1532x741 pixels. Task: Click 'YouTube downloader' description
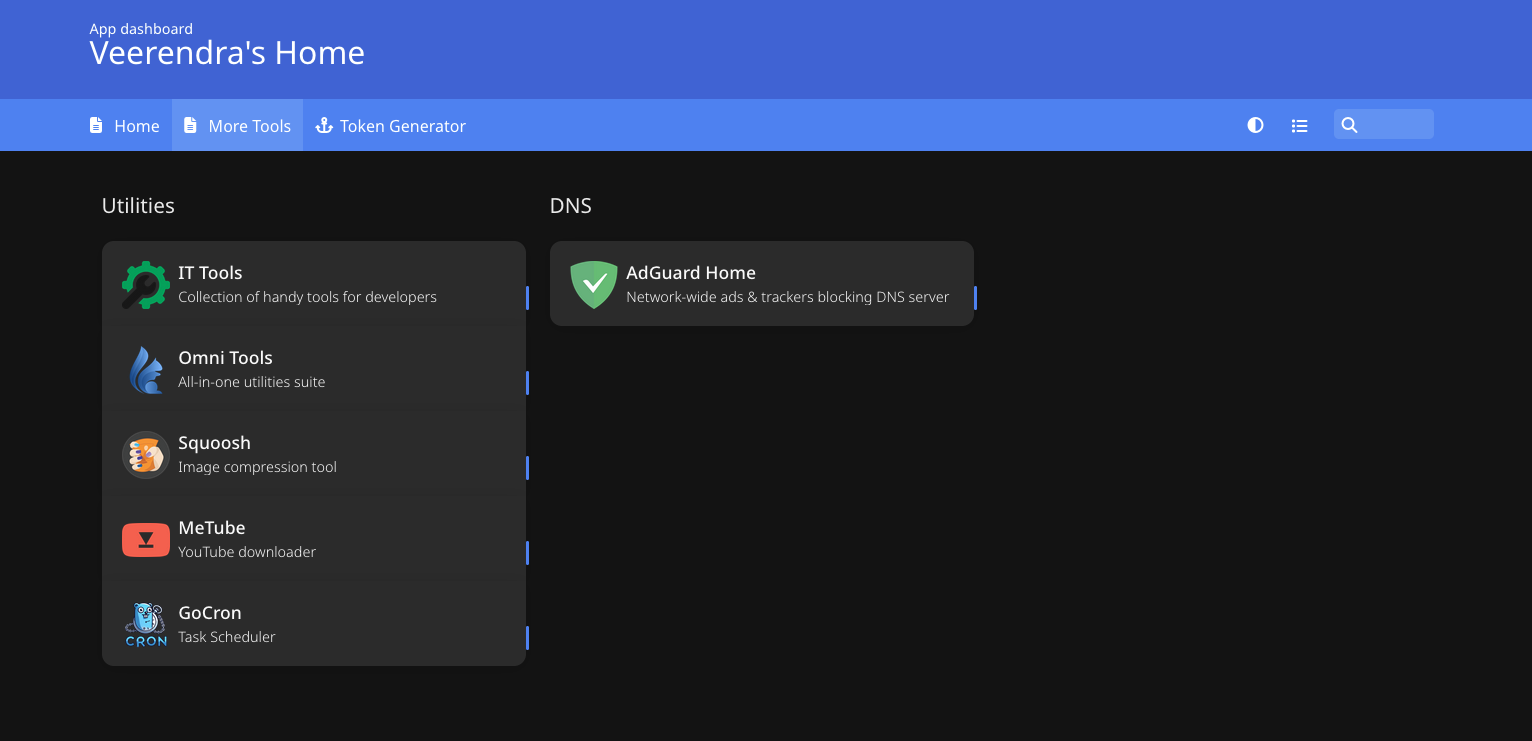point(247,552)
